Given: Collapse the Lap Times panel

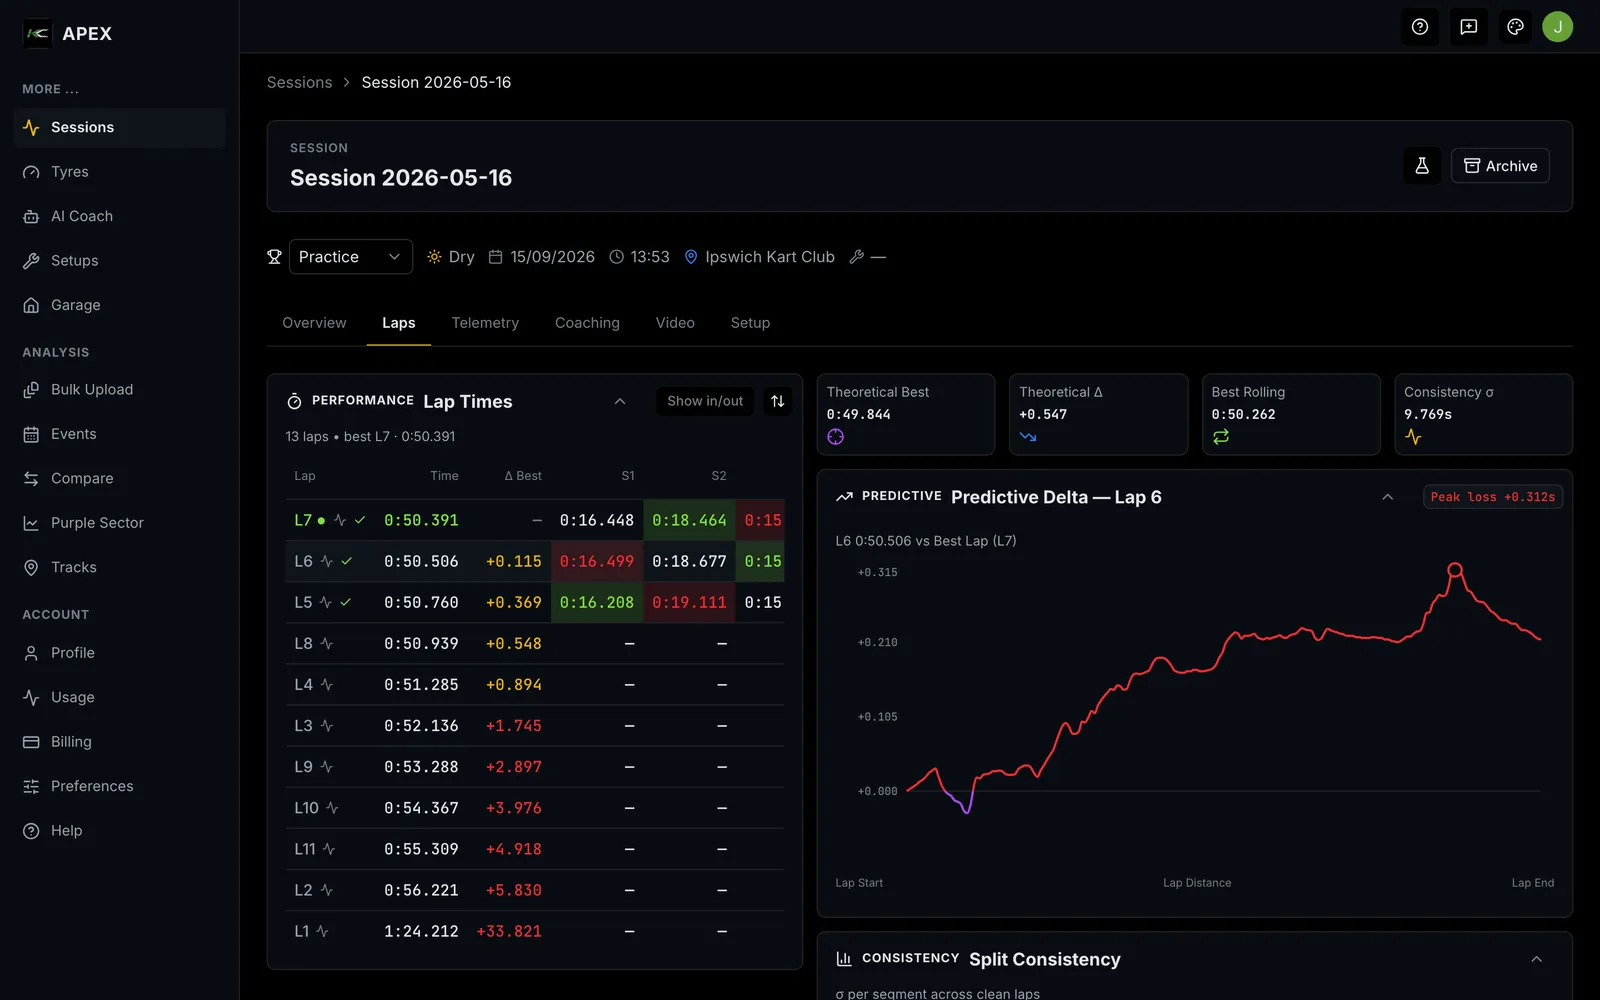Looking at the screenshot, I should [x=620, y=401].
